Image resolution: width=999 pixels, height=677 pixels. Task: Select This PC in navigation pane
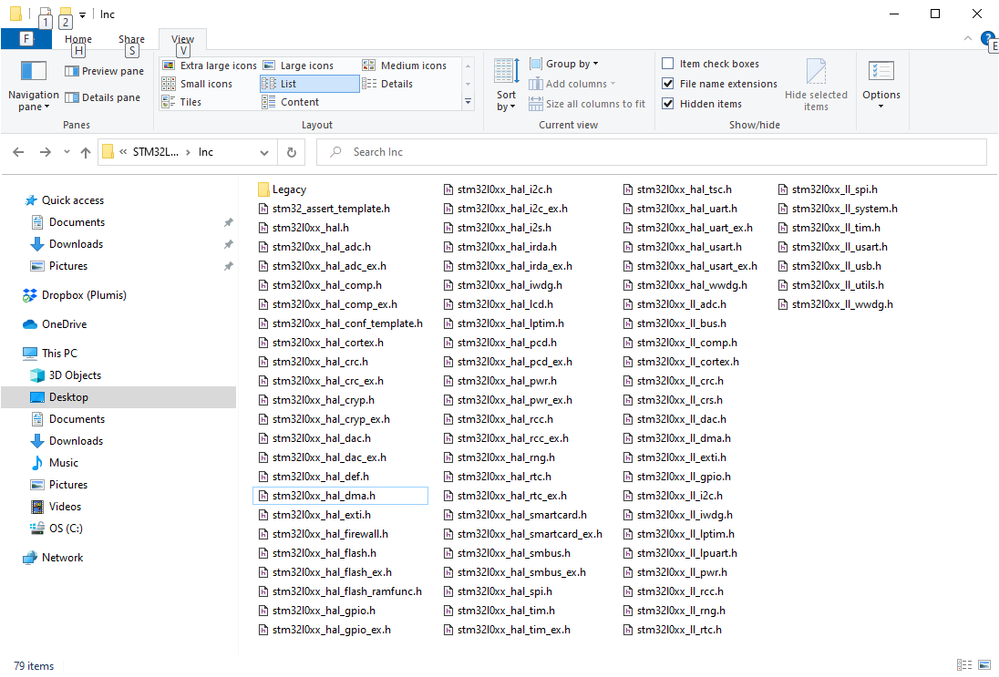click(50, 353)
